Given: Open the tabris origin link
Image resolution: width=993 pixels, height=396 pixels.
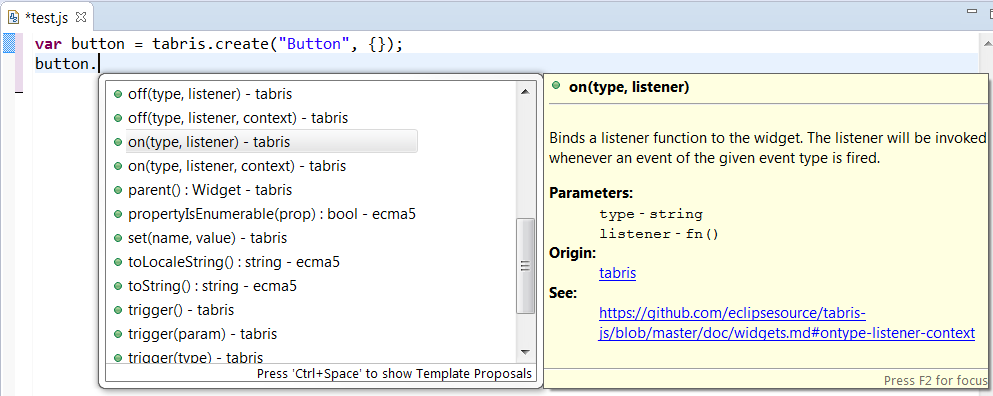Looking at the screenshot, I should tap(617, 273).
